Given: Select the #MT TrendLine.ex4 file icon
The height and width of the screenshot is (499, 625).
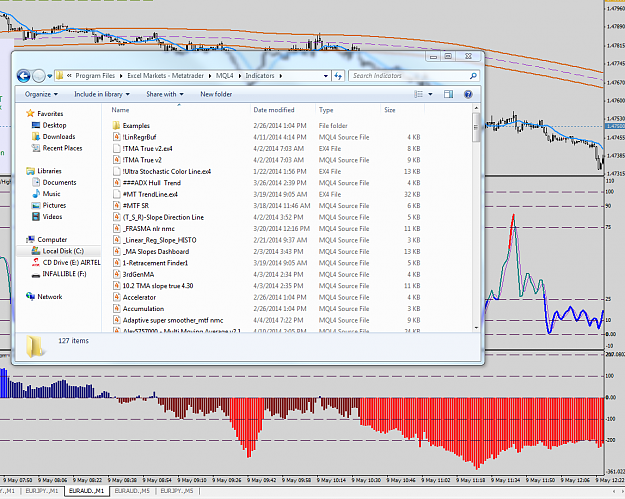Looking at the screenshot, I should click(116, 194).
